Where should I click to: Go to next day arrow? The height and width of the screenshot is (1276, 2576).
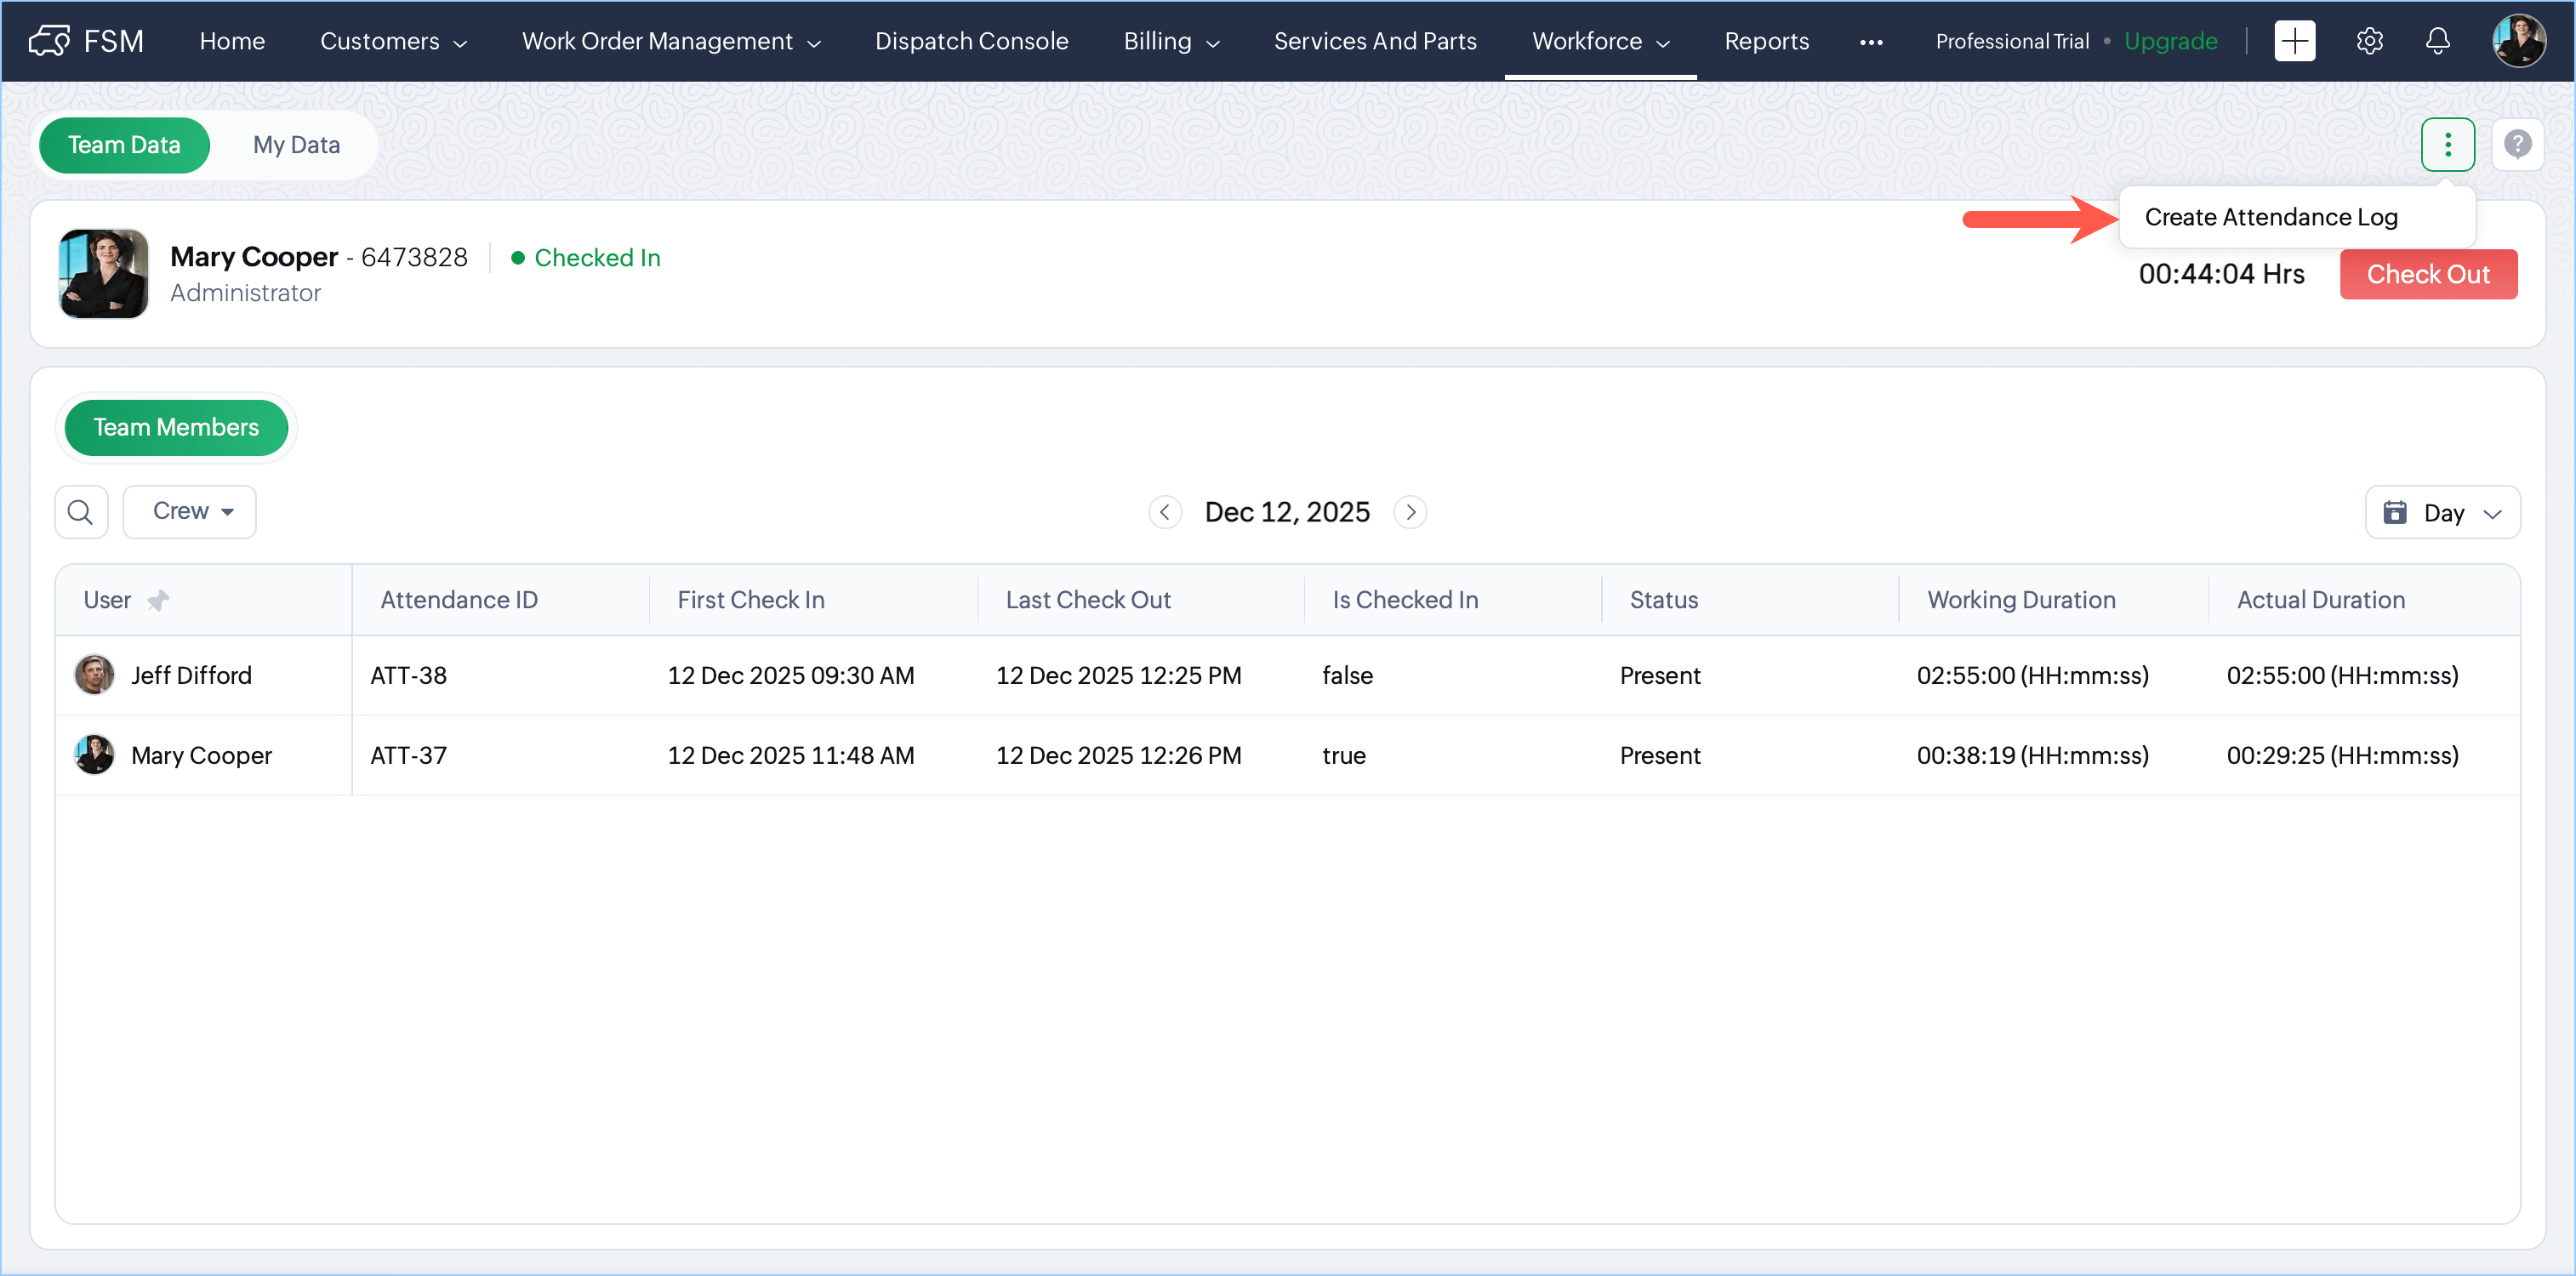[1410, 512]
